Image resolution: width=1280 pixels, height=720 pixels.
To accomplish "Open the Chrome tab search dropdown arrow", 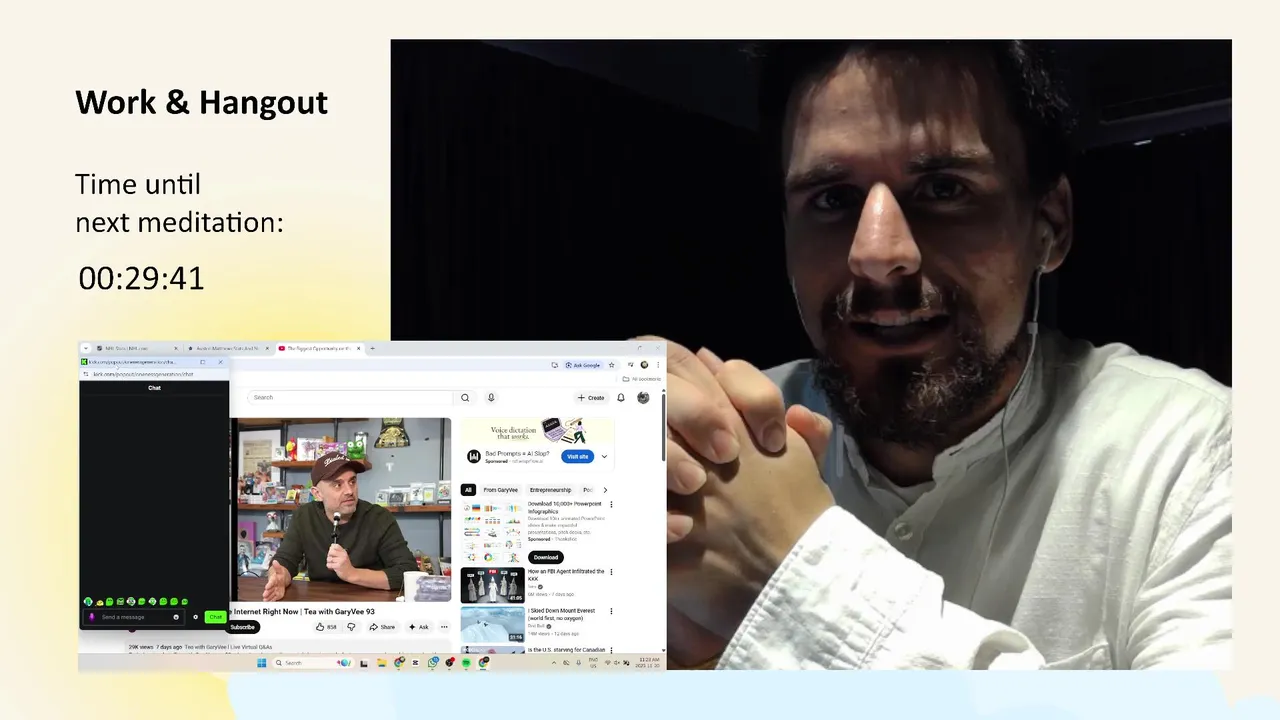I will [x=86, y=348].
